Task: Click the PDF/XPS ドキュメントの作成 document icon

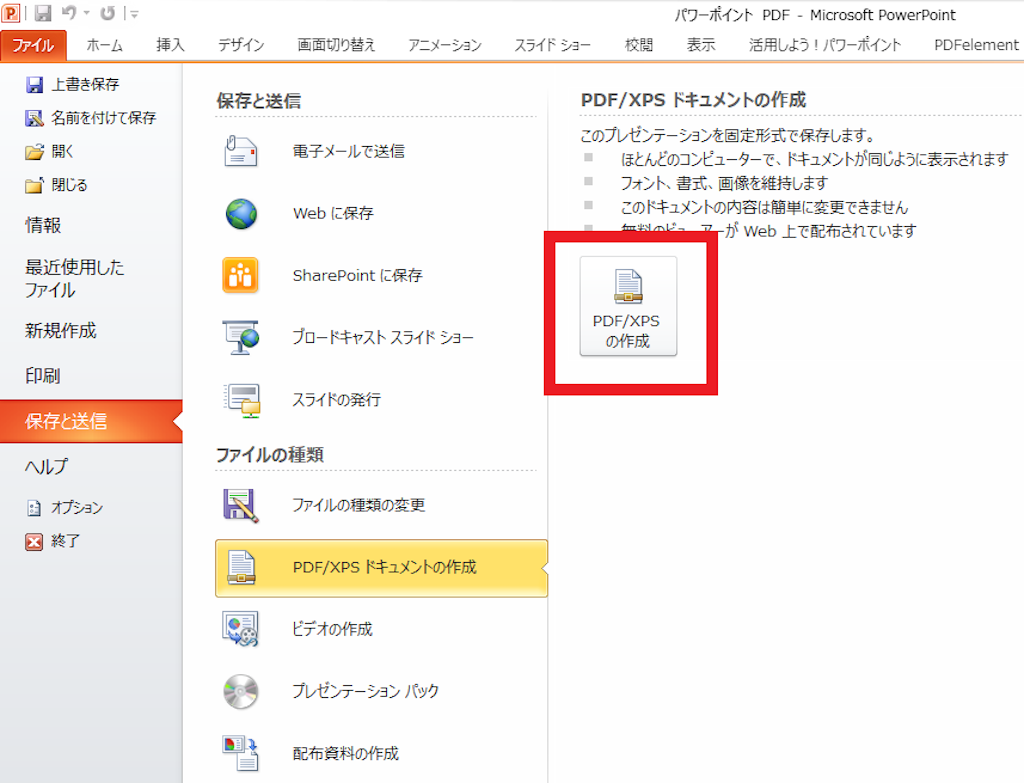Action: (x=241, y=567)
